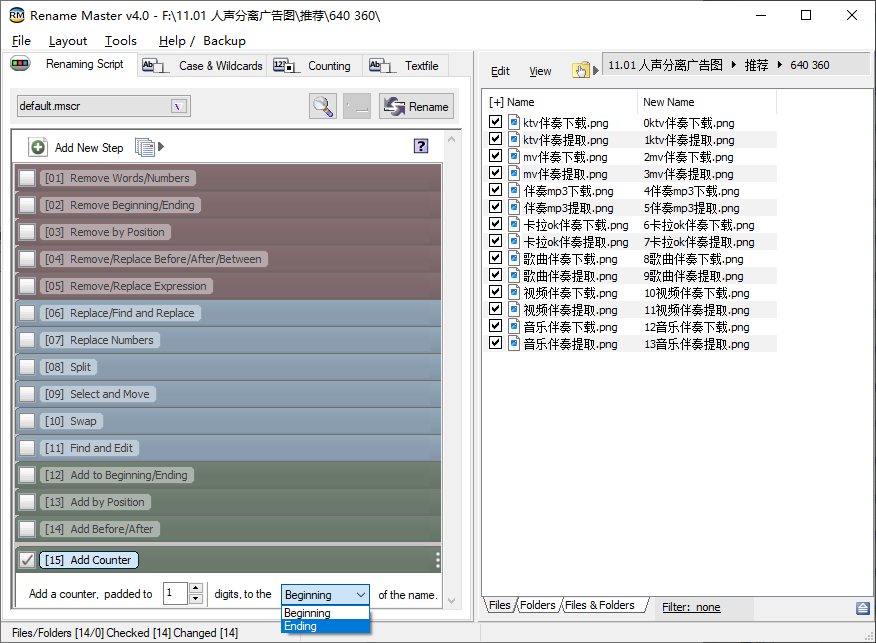Select Ending from the open dropdown list
876x643 pixels.
coord(325,626)
